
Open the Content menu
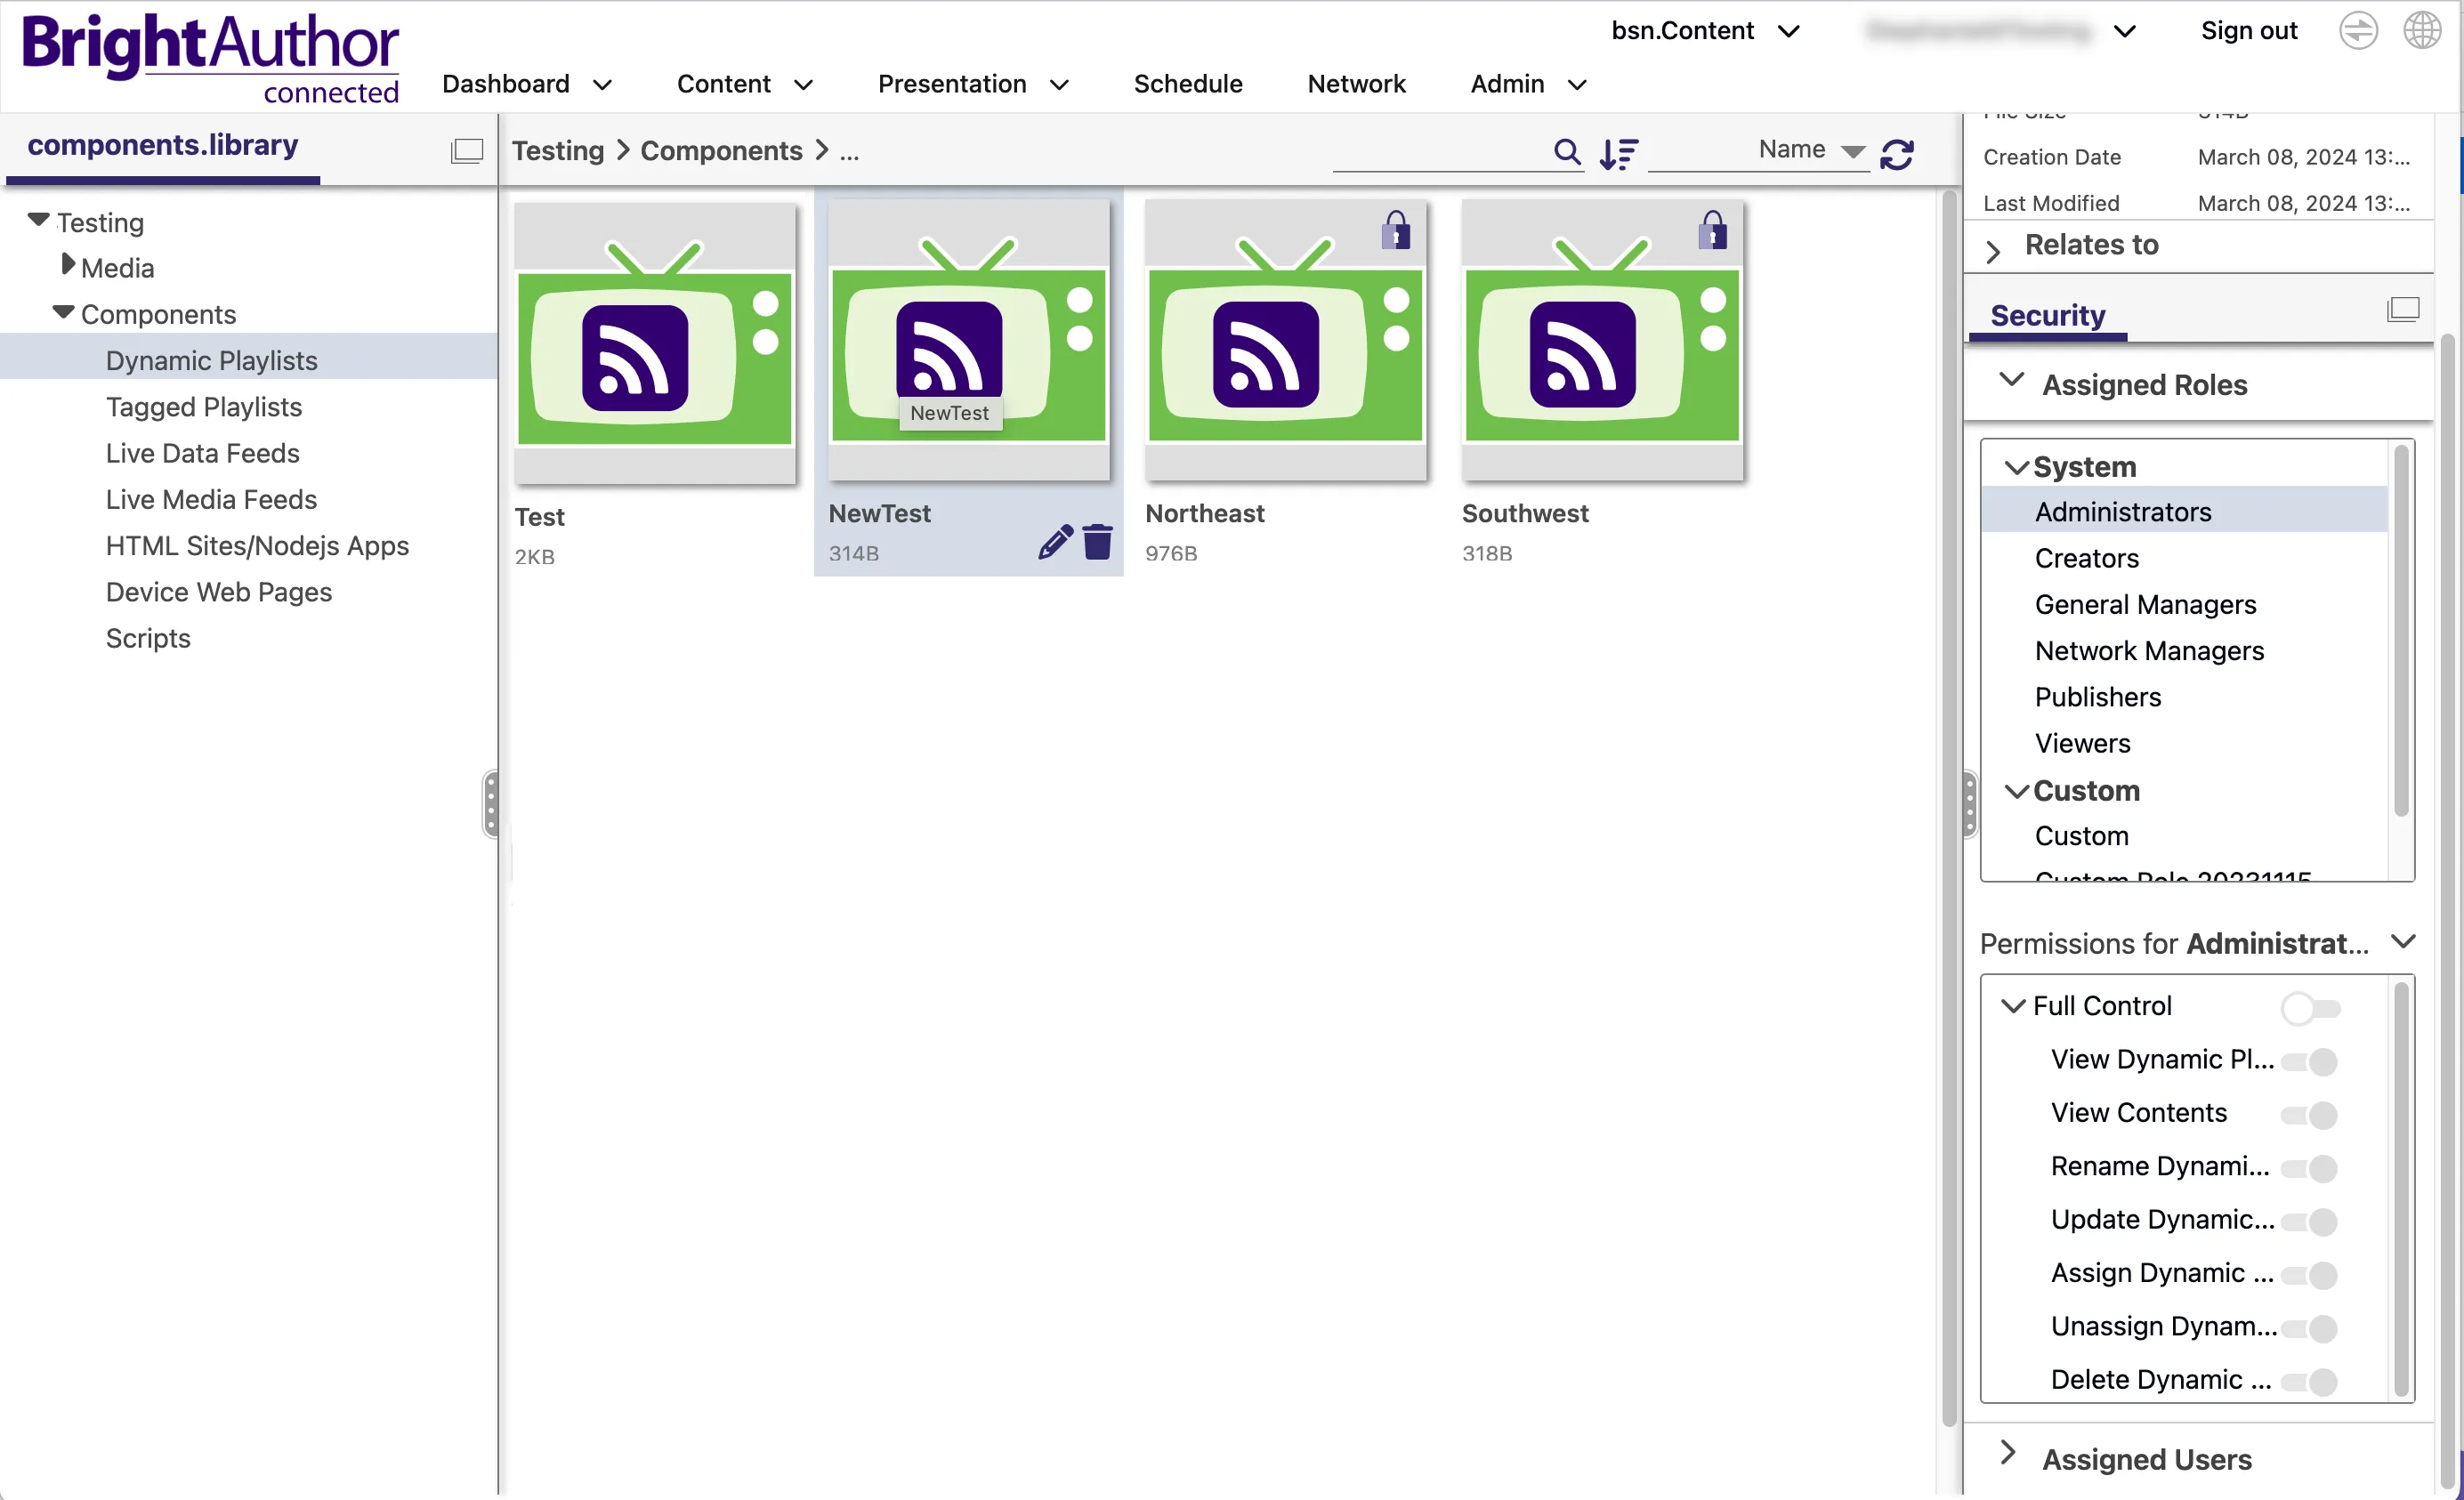pyautogui.click(x=744, y=84)
